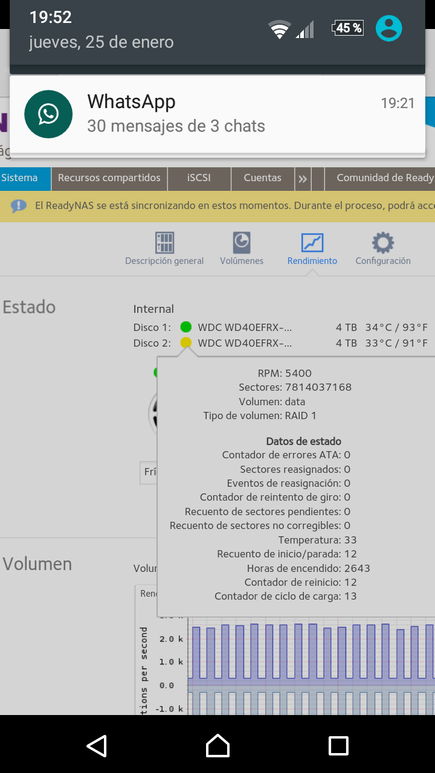
Task: Open the Configuración gear section
Action: [383, 249]
